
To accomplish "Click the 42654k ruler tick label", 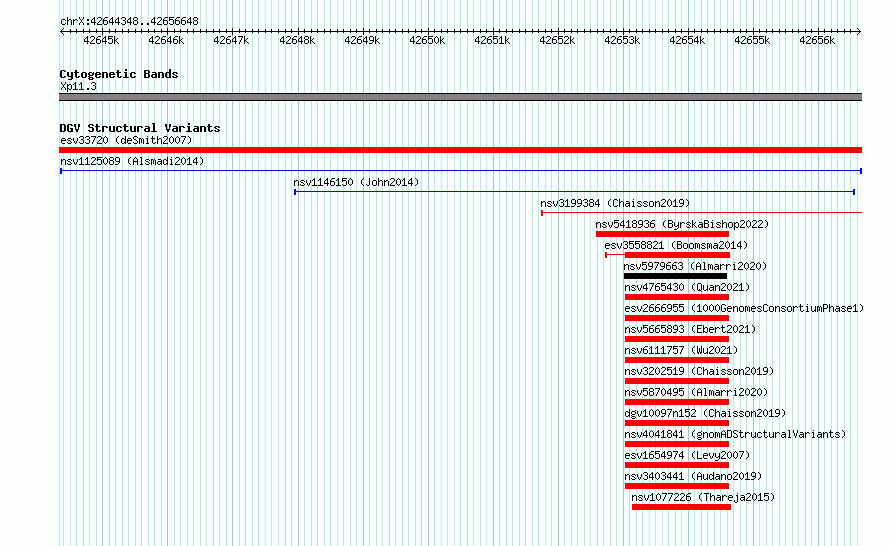I will [x=687, y=40].
